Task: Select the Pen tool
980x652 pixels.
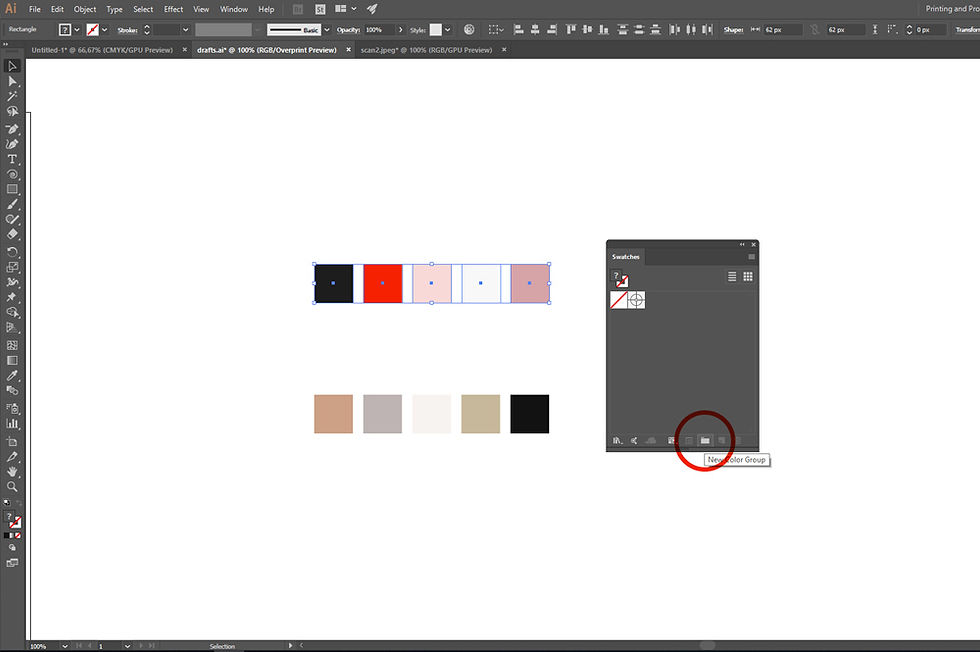Action: point(13,127)
